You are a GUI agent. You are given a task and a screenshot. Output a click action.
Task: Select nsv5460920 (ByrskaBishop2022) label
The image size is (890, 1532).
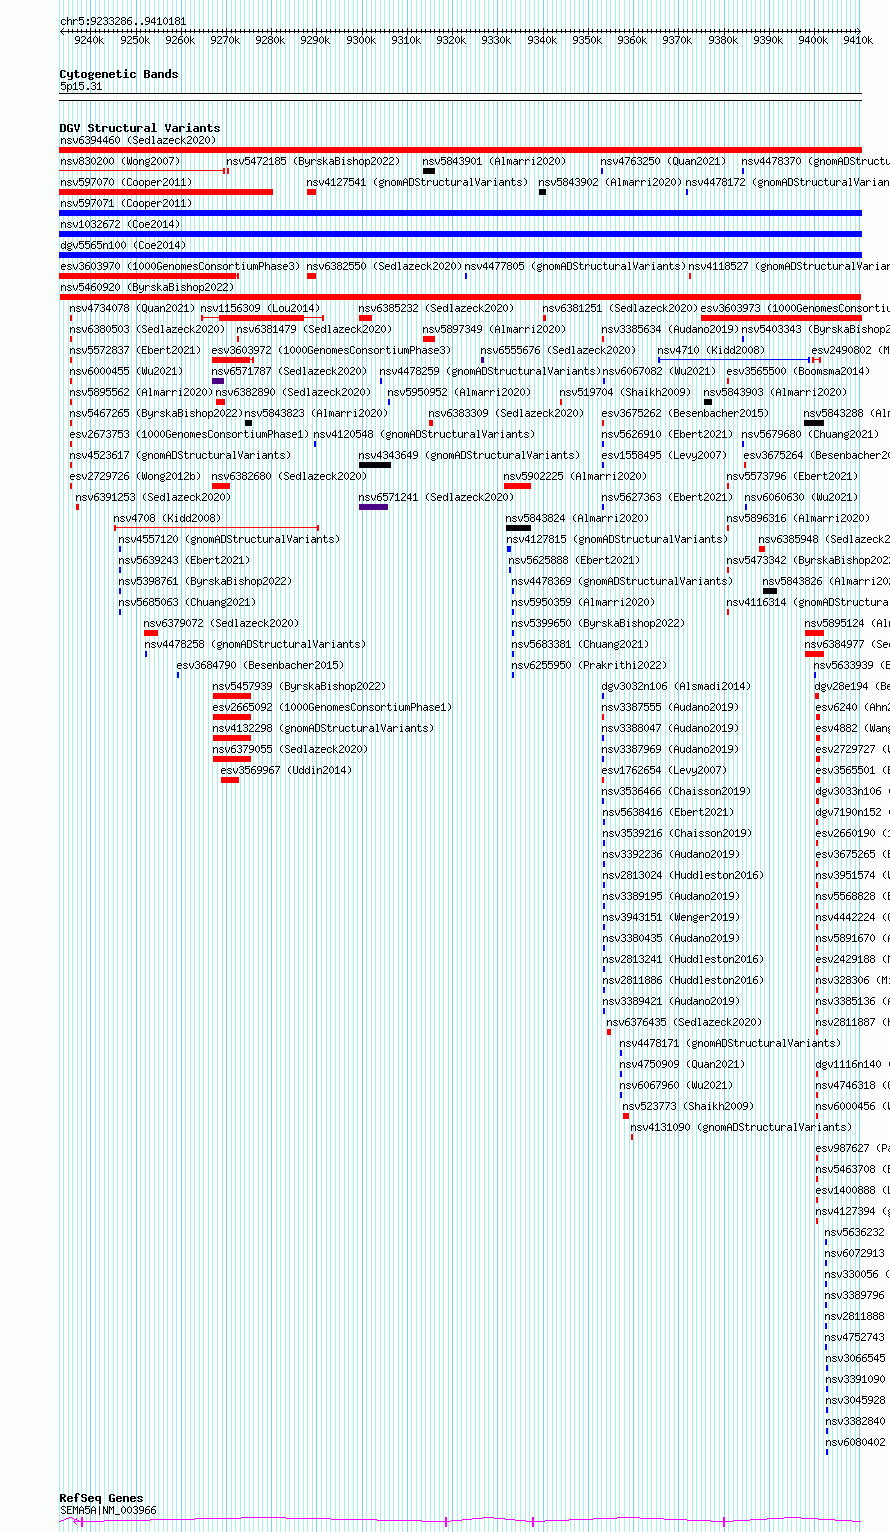point(147,288)
